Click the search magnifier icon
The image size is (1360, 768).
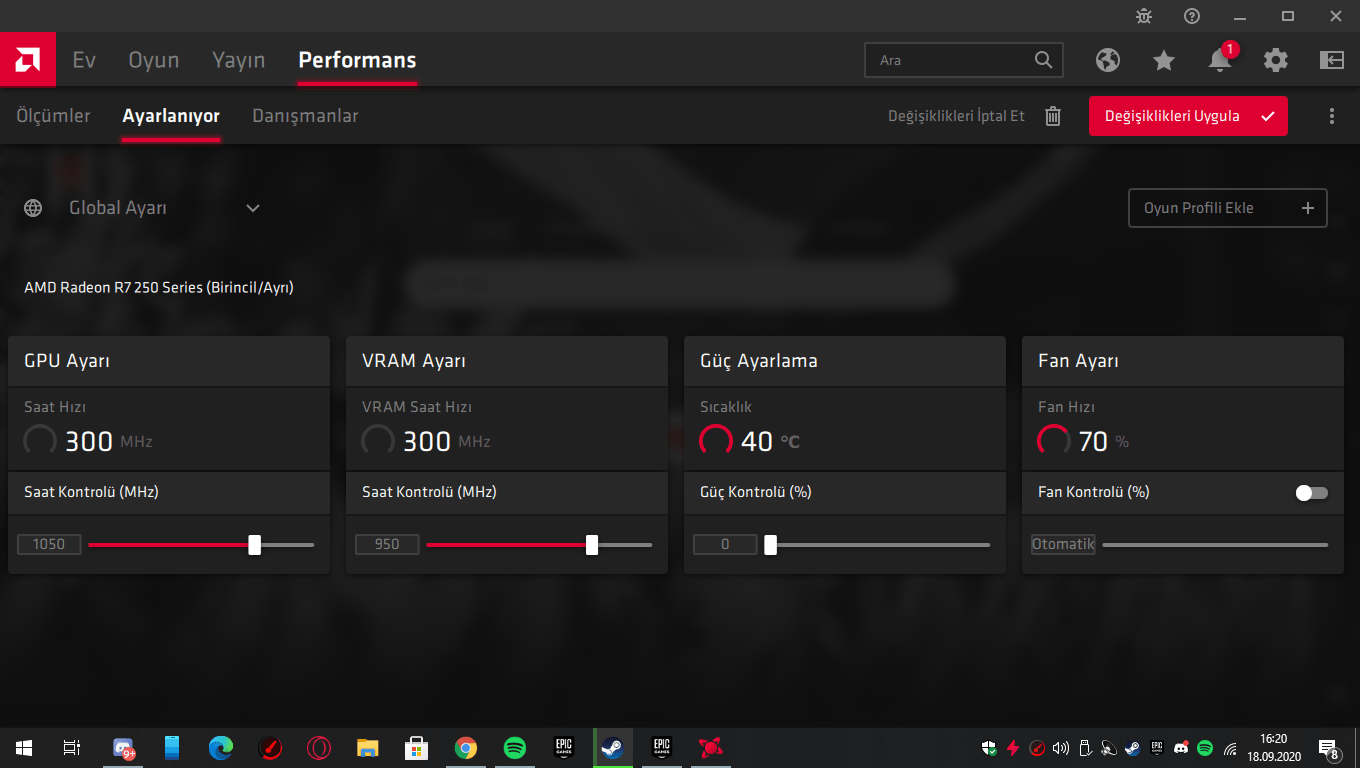[1043, 60]
